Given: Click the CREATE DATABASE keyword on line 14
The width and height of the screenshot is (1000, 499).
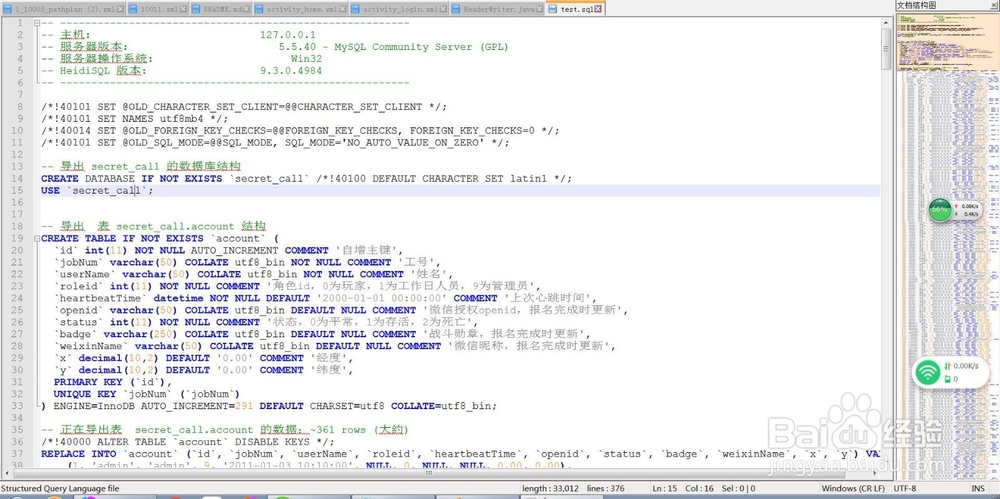Looking at the screenshot, I should tap(88, 179).
